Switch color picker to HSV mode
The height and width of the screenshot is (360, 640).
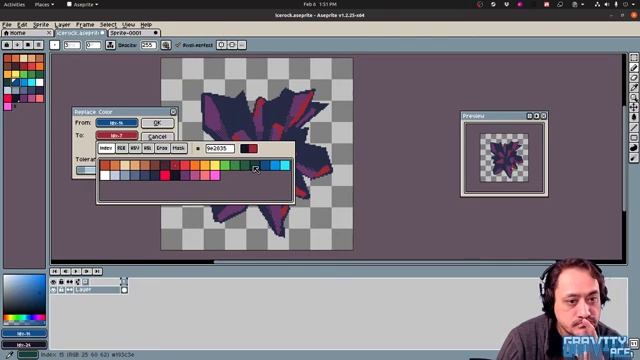click(x=135, y=148)
